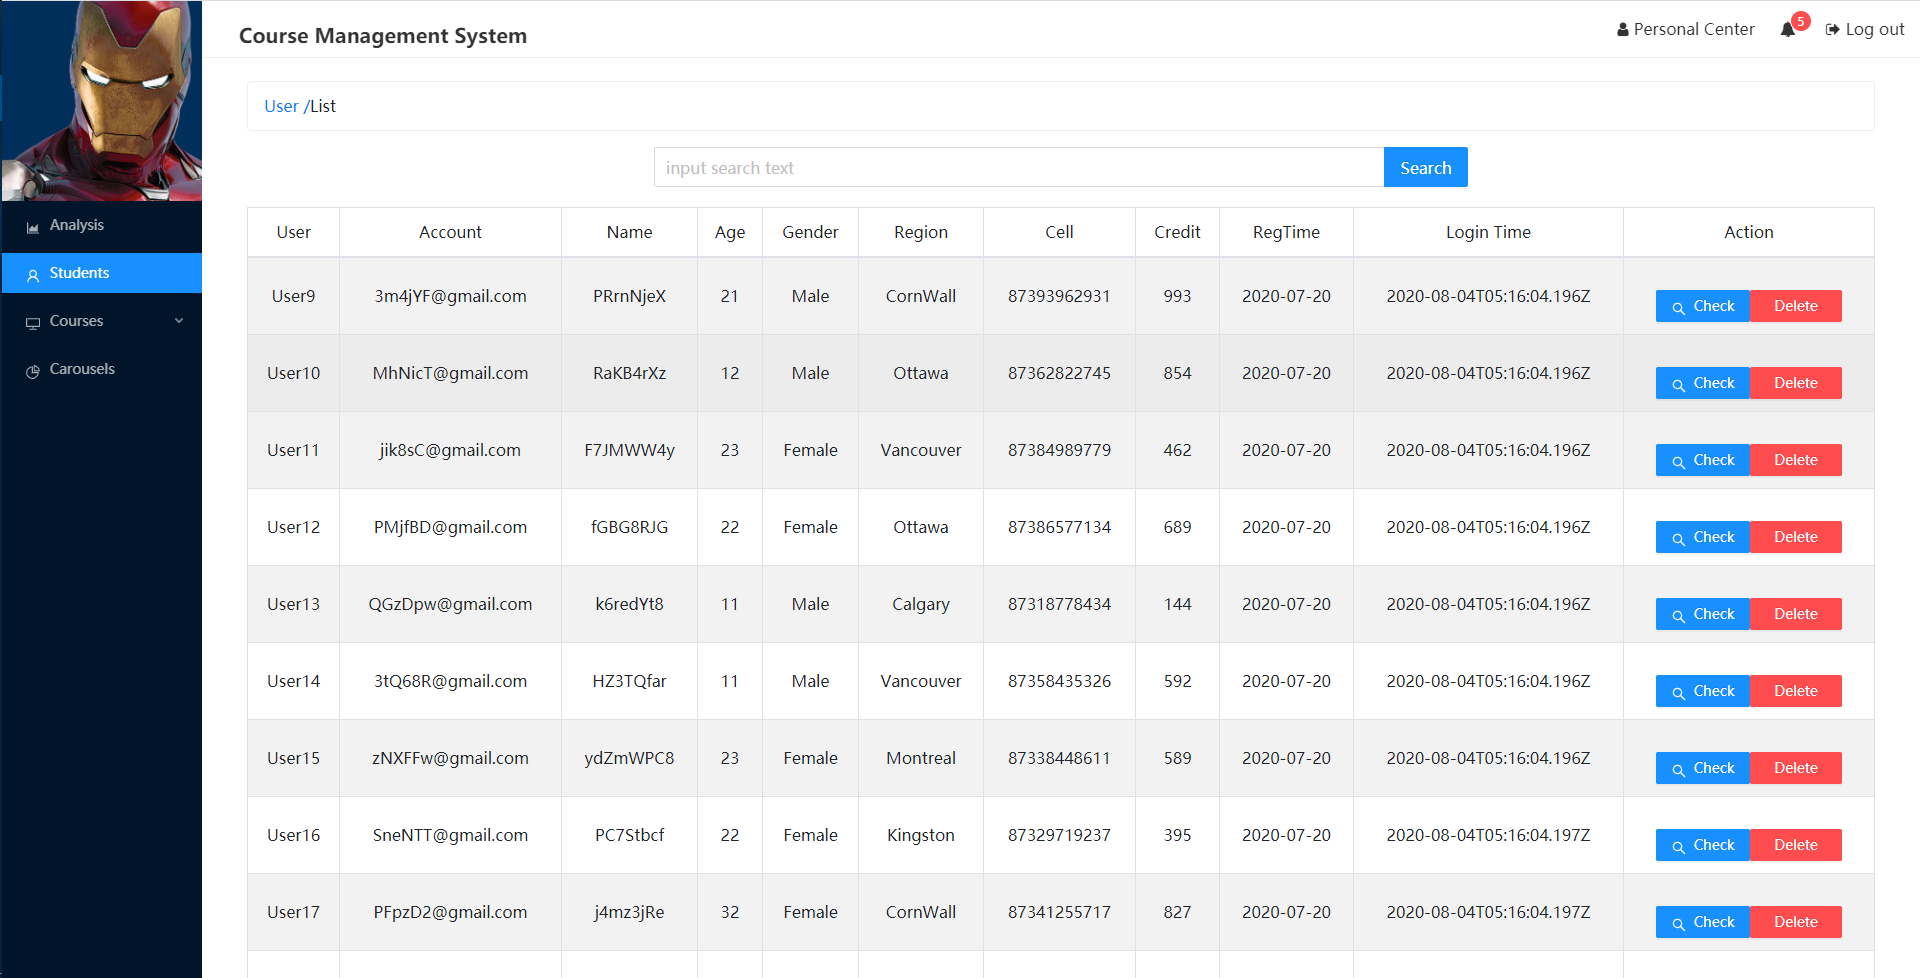The height and width of the screenshot is (978, 1920).
Task: Check details for User15
Action: point(1703,768)
